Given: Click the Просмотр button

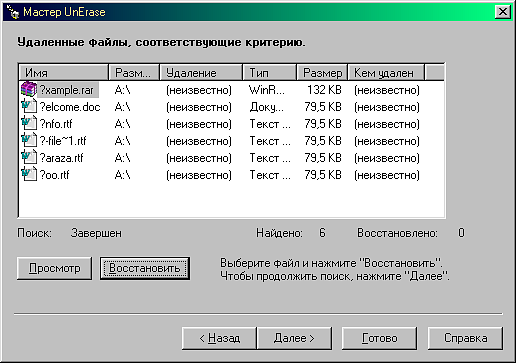Looking at the screenshot, I should click(x=54, y=268).
